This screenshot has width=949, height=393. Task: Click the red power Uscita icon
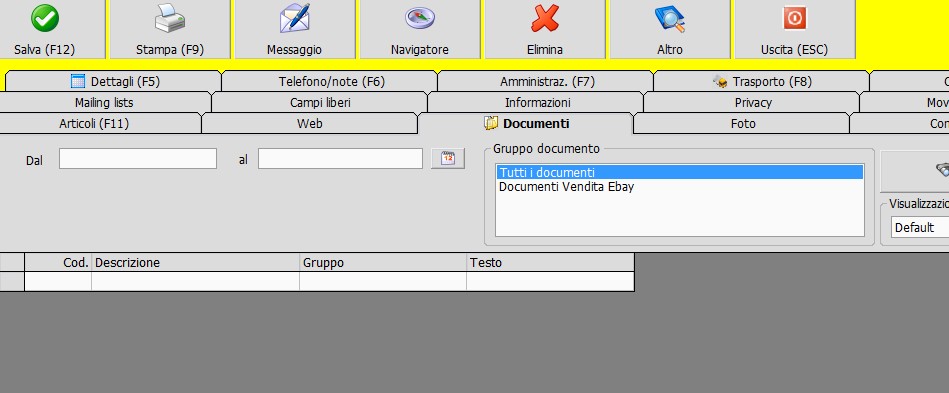click(x=794, y=18)
